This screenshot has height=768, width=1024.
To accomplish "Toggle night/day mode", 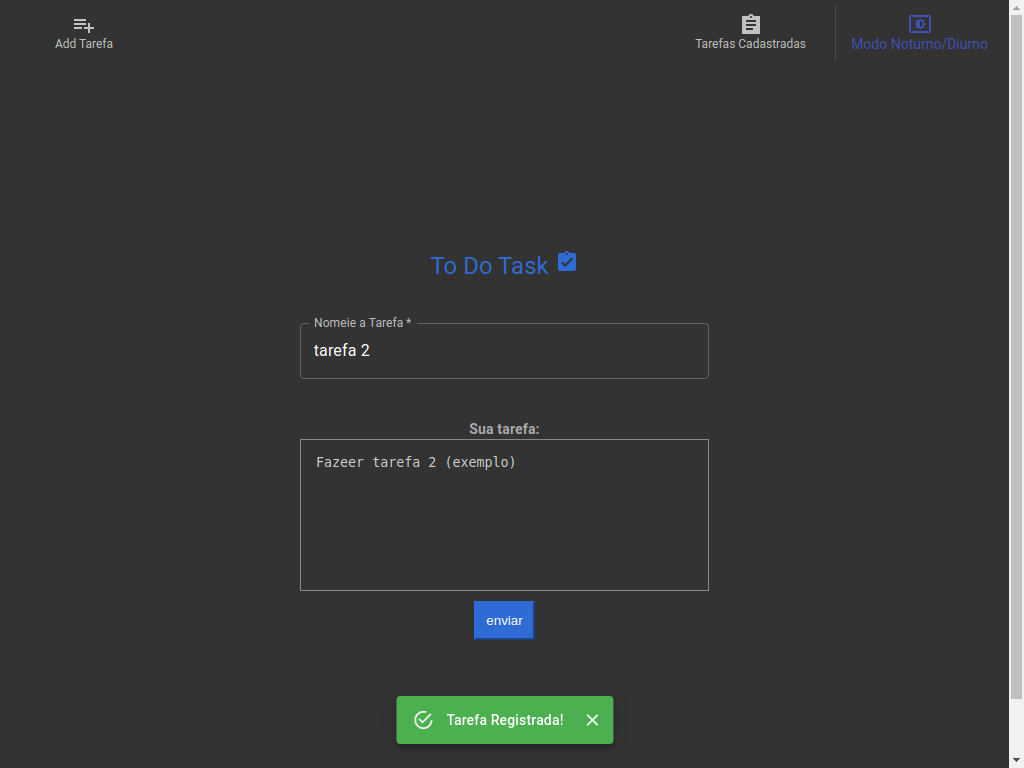I will 919,33.
